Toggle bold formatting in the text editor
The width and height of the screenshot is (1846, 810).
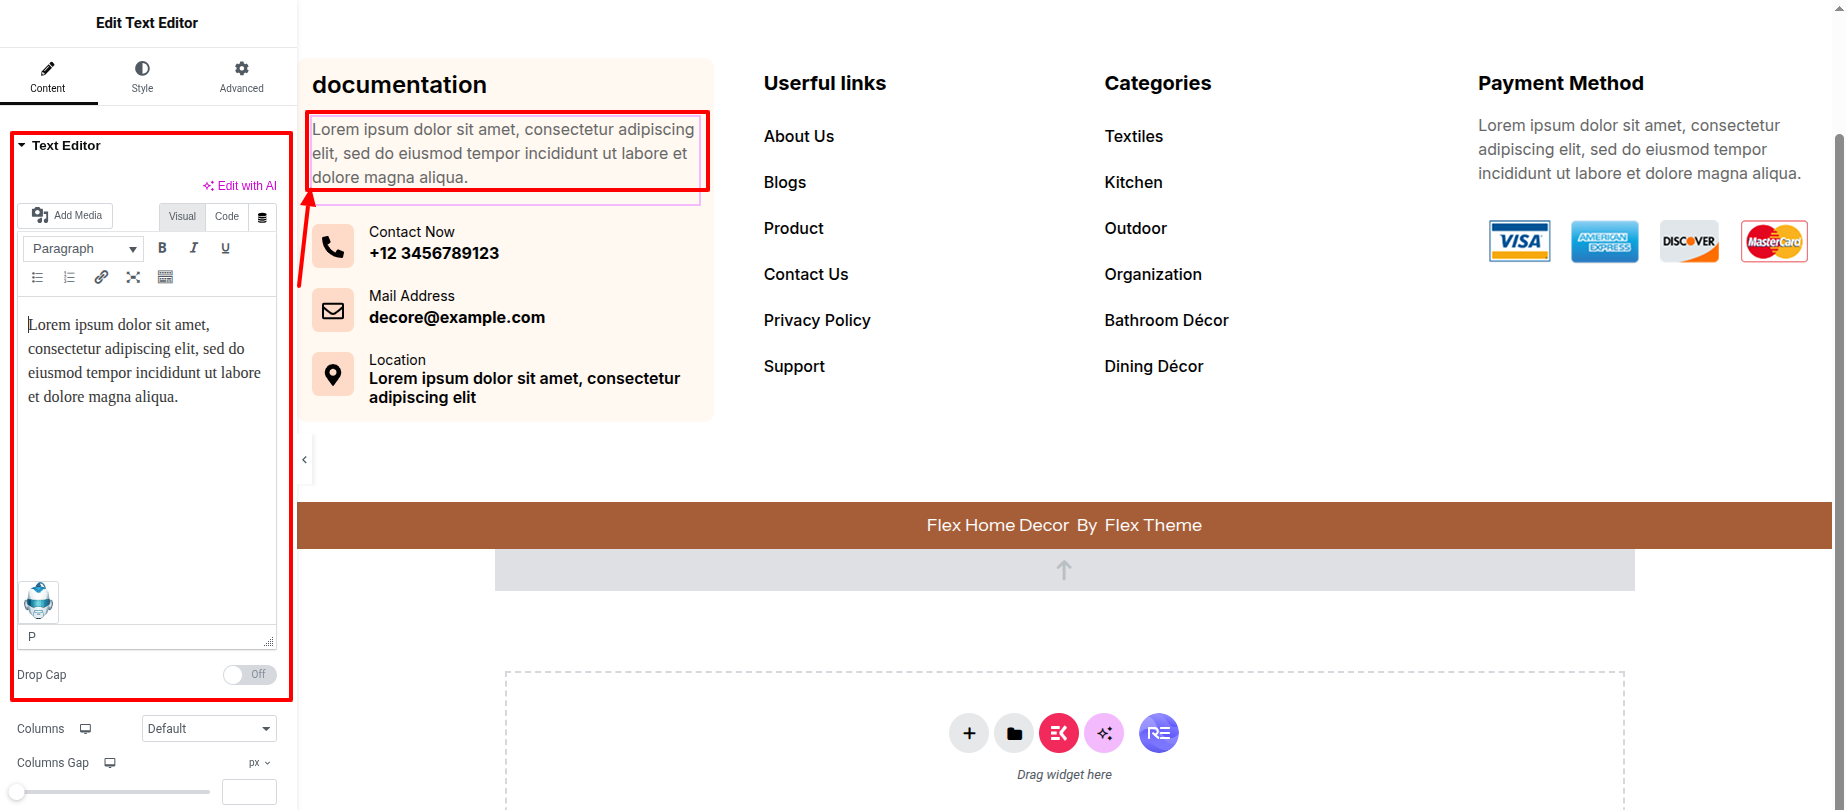(162, 248)
